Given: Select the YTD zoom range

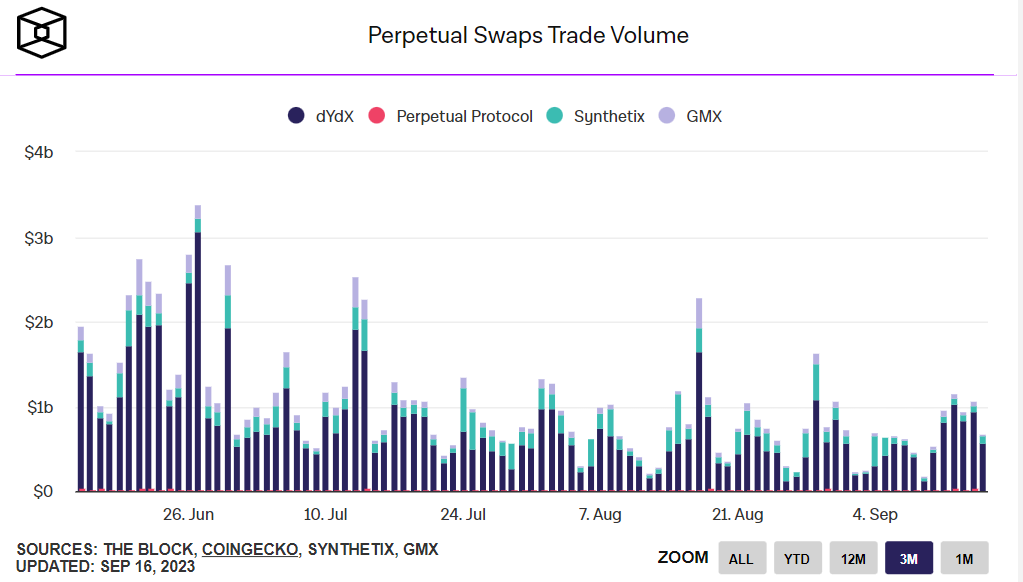Looking at the screenshot, I should pos(797,557).
